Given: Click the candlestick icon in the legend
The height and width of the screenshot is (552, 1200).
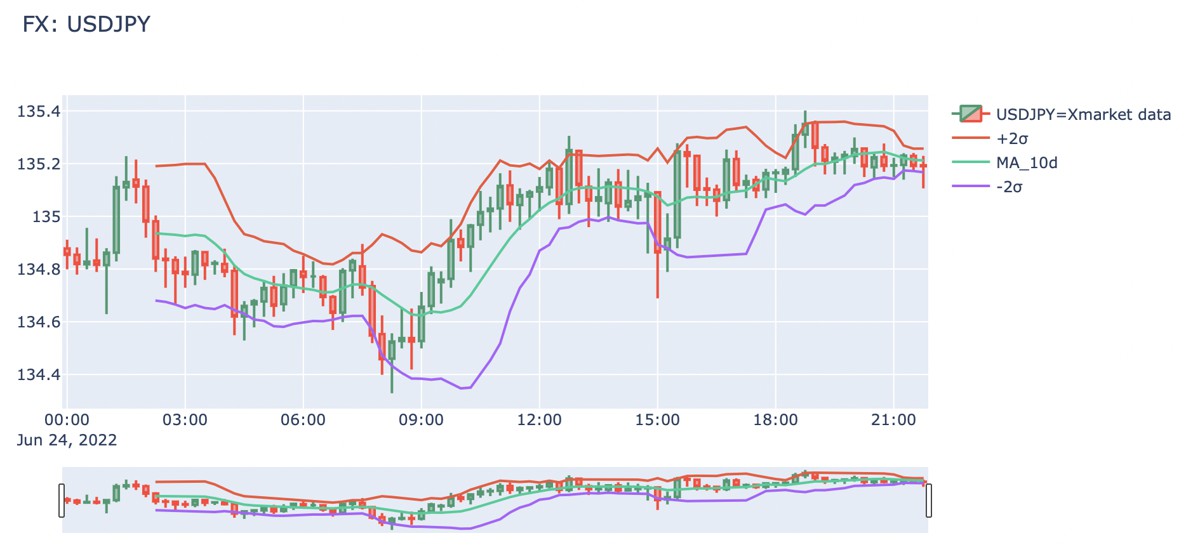Looking at the screenshot, I should point(971,114).
